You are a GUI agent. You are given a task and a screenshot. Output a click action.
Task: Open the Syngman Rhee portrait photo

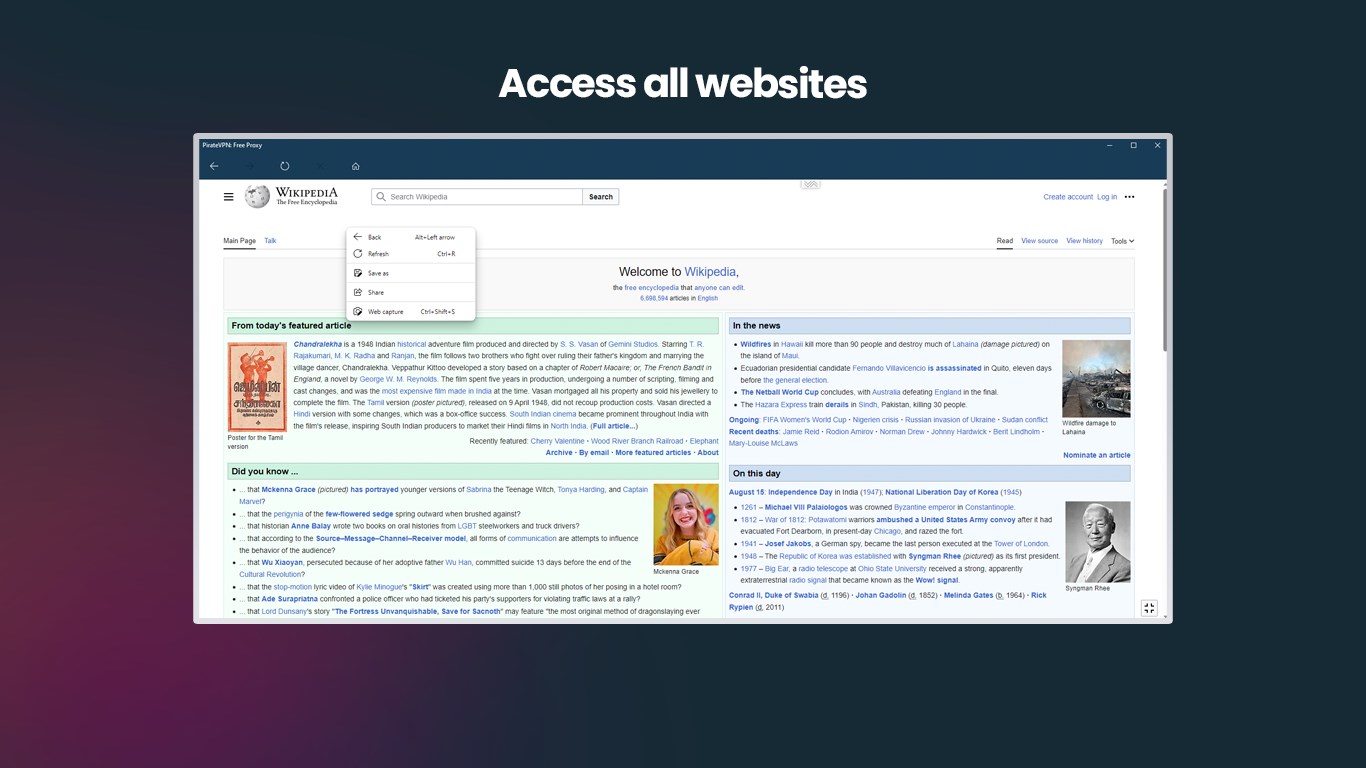click(x=1098, y=542)
